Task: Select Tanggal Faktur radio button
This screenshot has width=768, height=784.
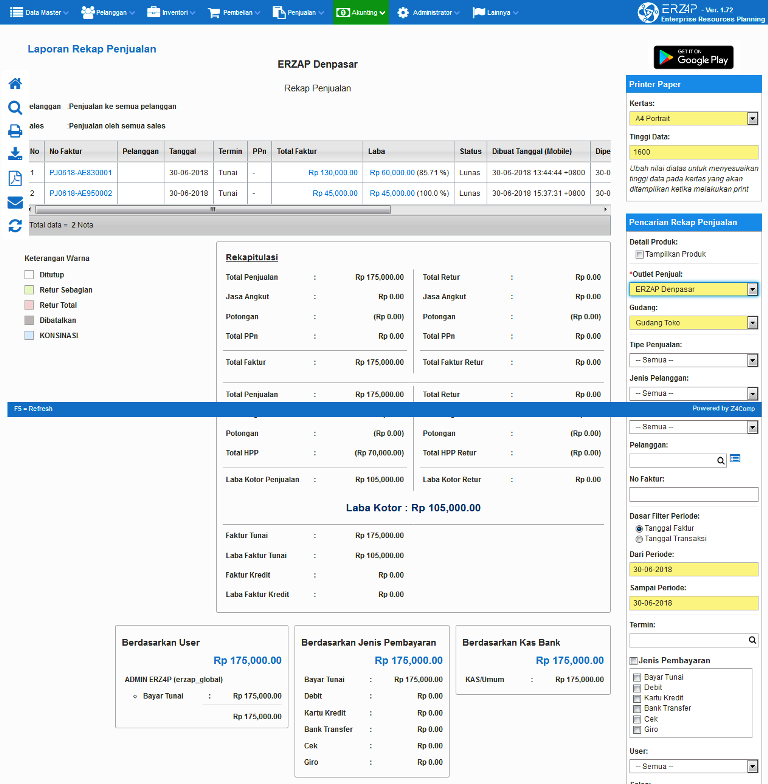Action: [638, 528]
